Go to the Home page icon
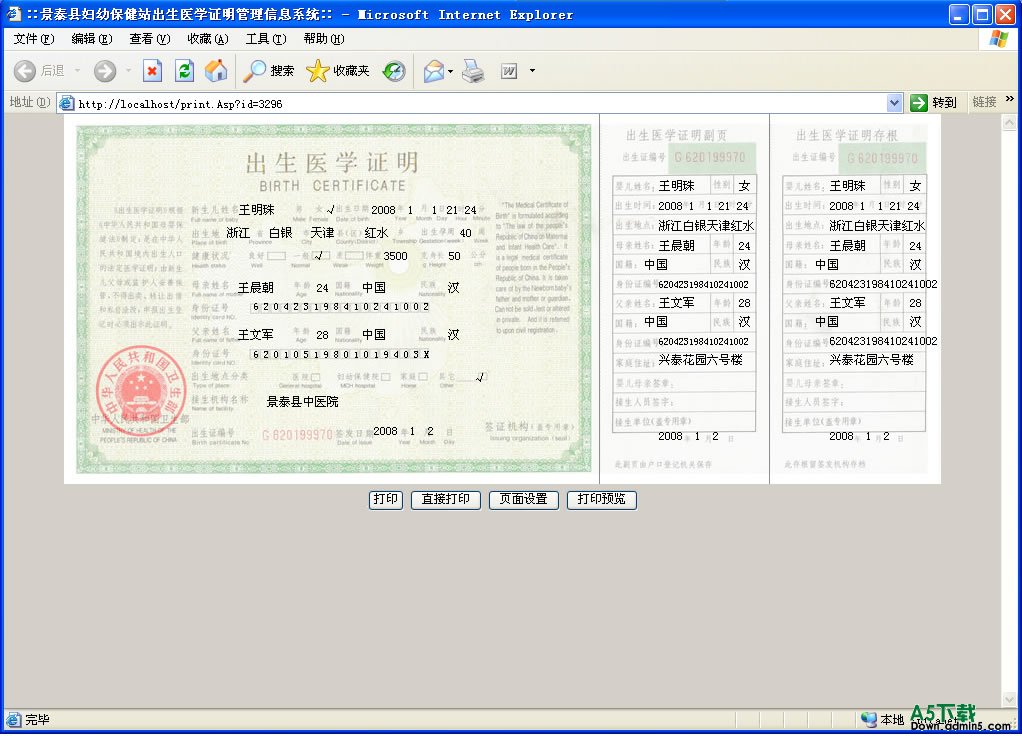The image size is (1022, 736). pyautogui.click(x=216, y=71)
